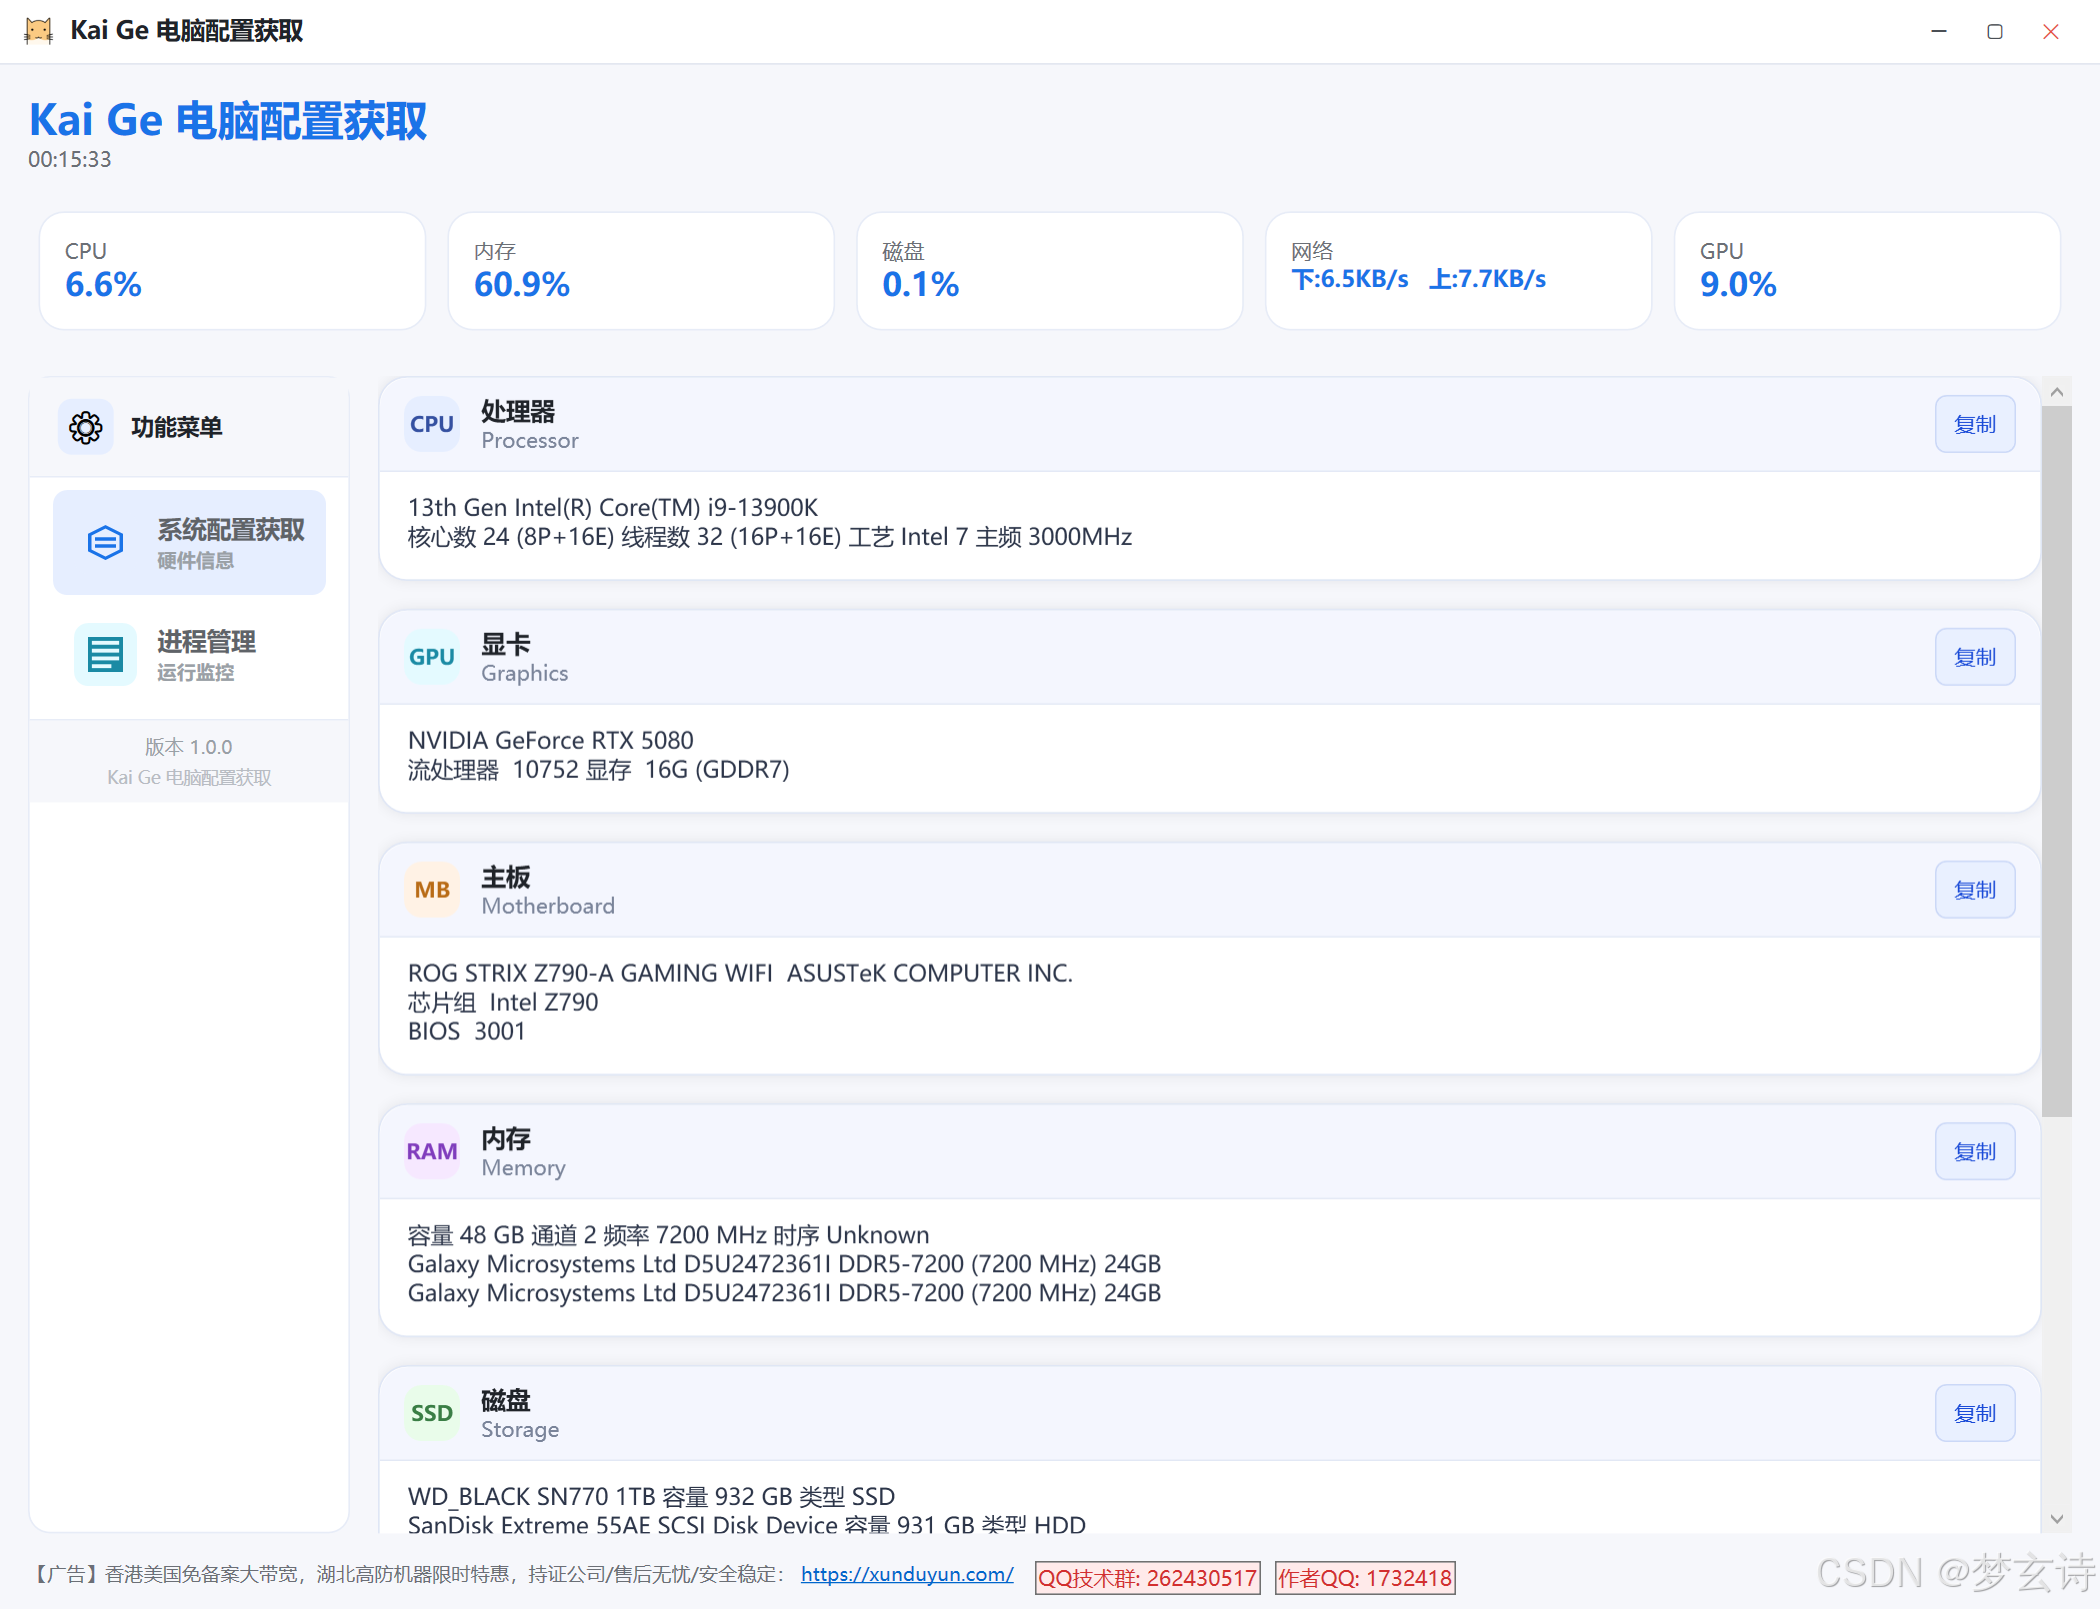Click the GPU badge icon in 显卡 section
The width and height of the screenshot is (2100, 1609).
[x=432, y=657]
